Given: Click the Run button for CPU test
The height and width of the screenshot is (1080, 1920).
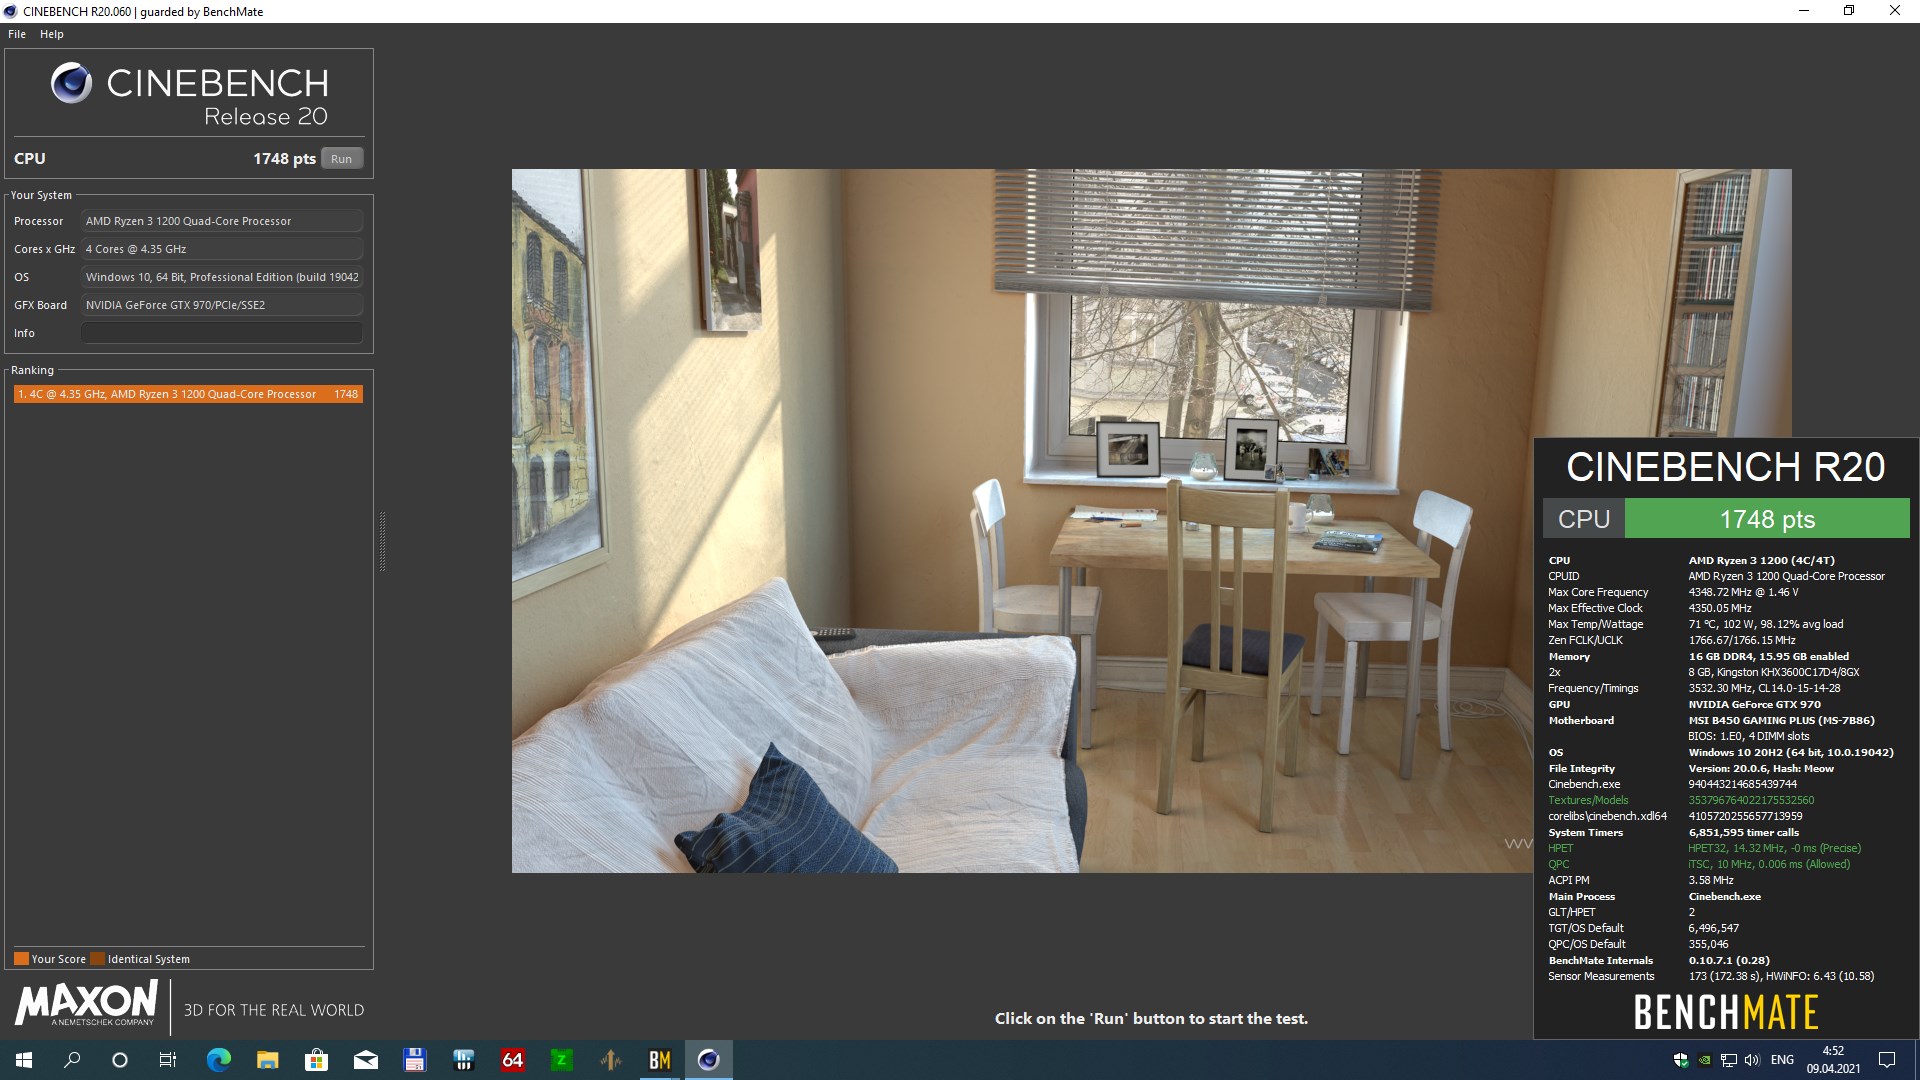Looking at the screenshot, I should click(341, 159).
